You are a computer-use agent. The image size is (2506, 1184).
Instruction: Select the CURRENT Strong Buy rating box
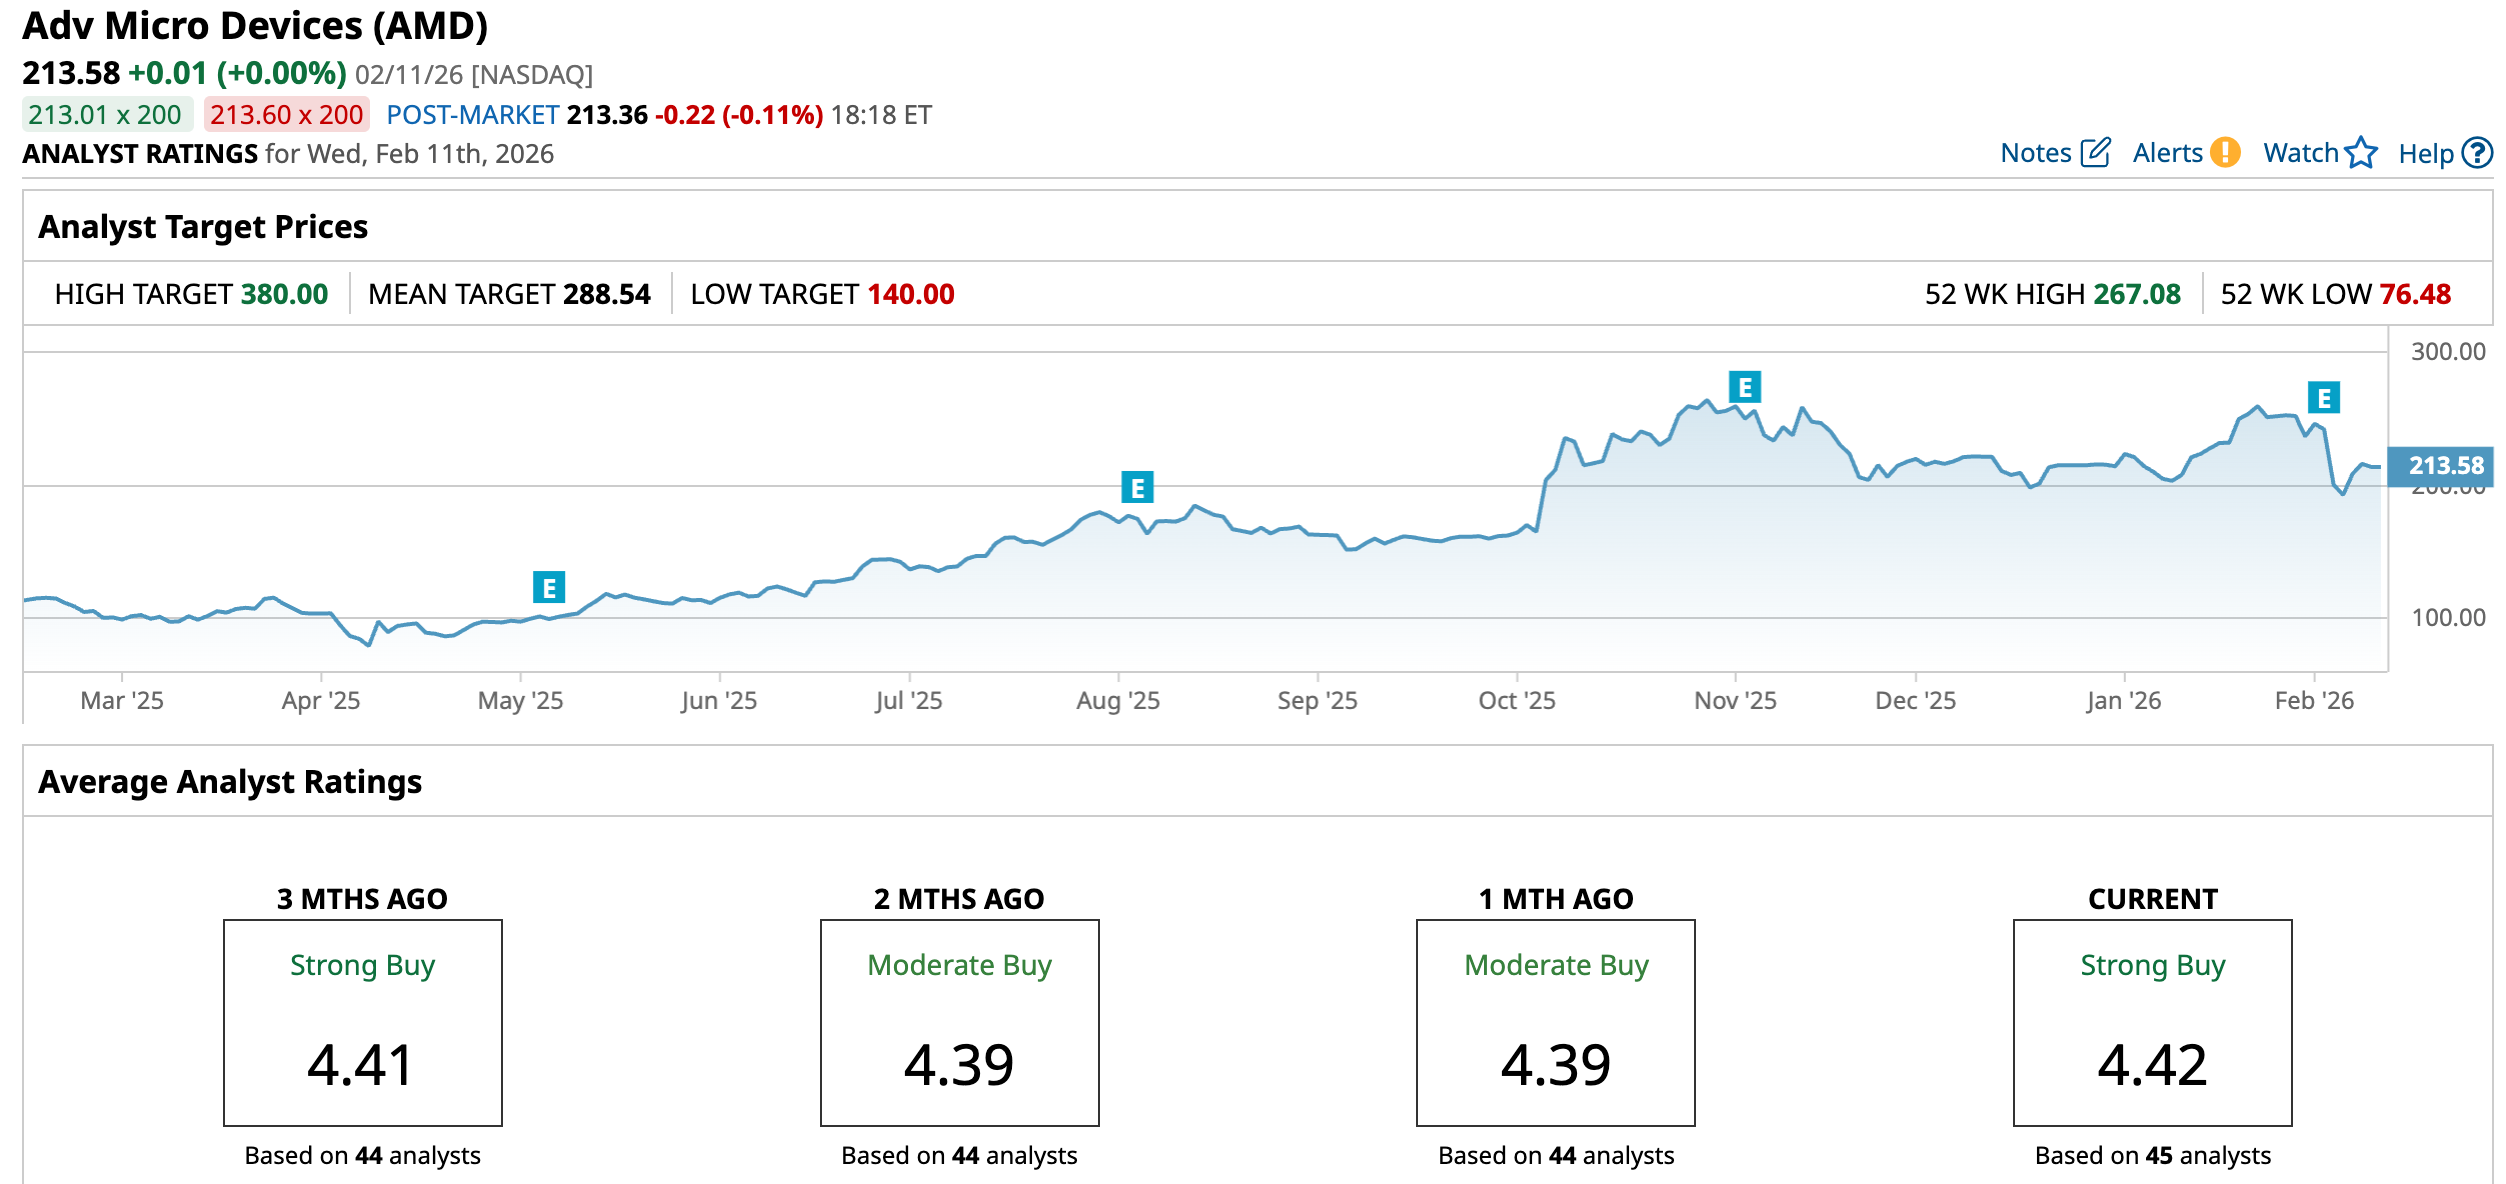[2152, 1022]
